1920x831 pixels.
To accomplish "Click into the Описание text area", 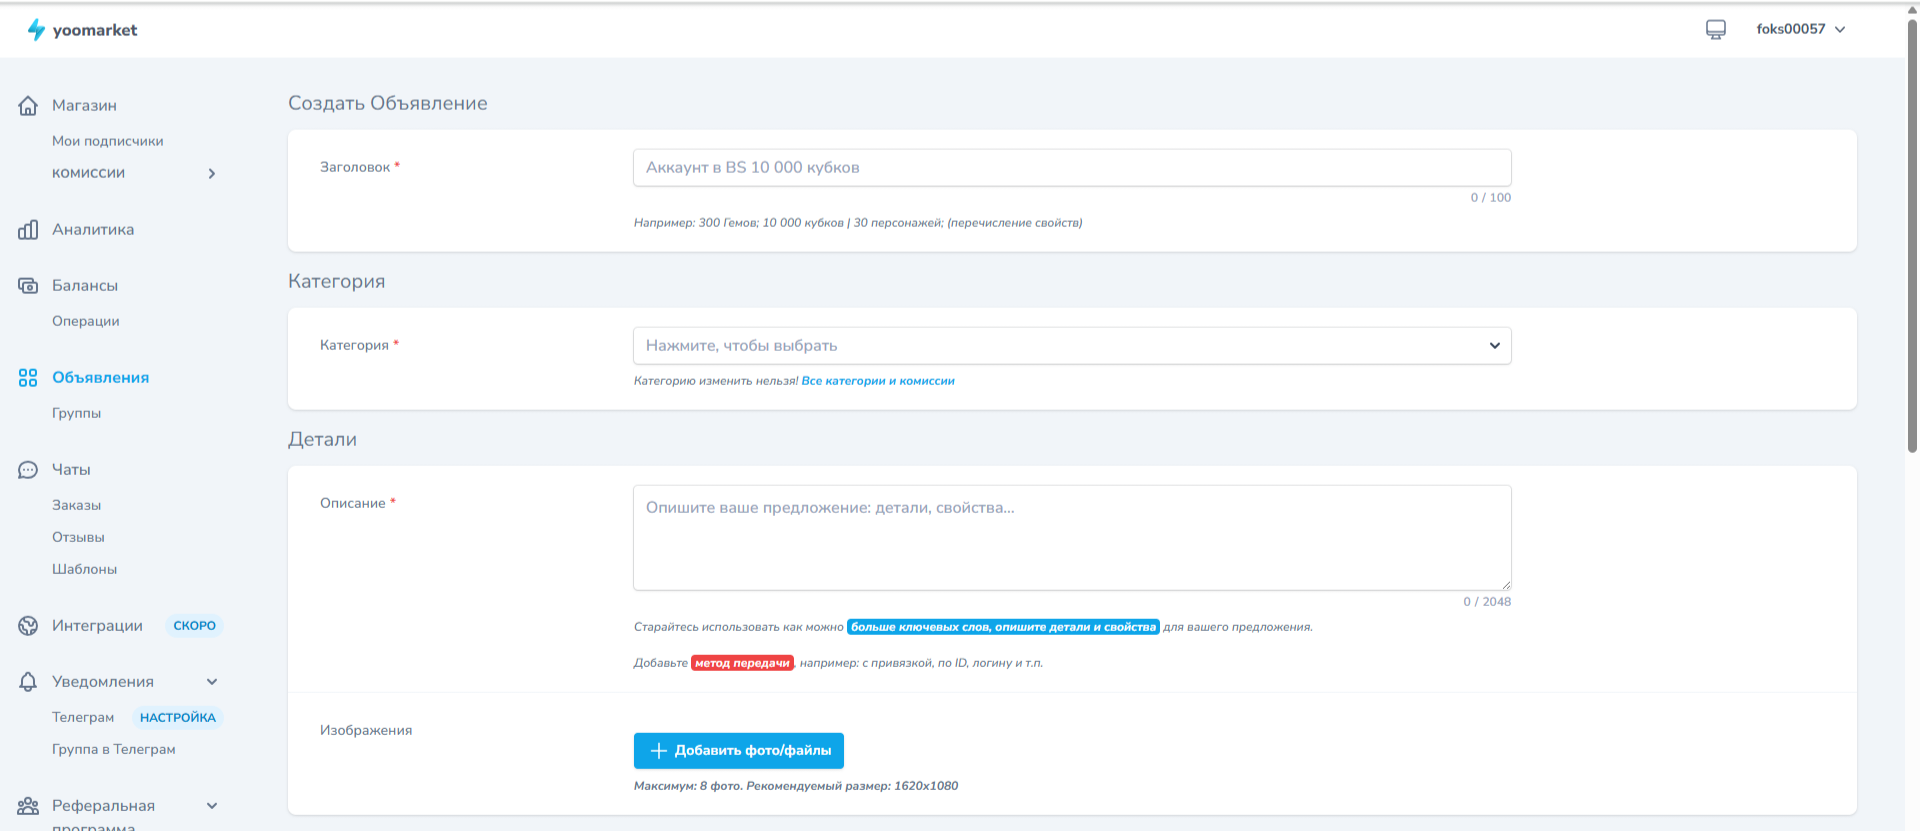I will click(1071, 538).
